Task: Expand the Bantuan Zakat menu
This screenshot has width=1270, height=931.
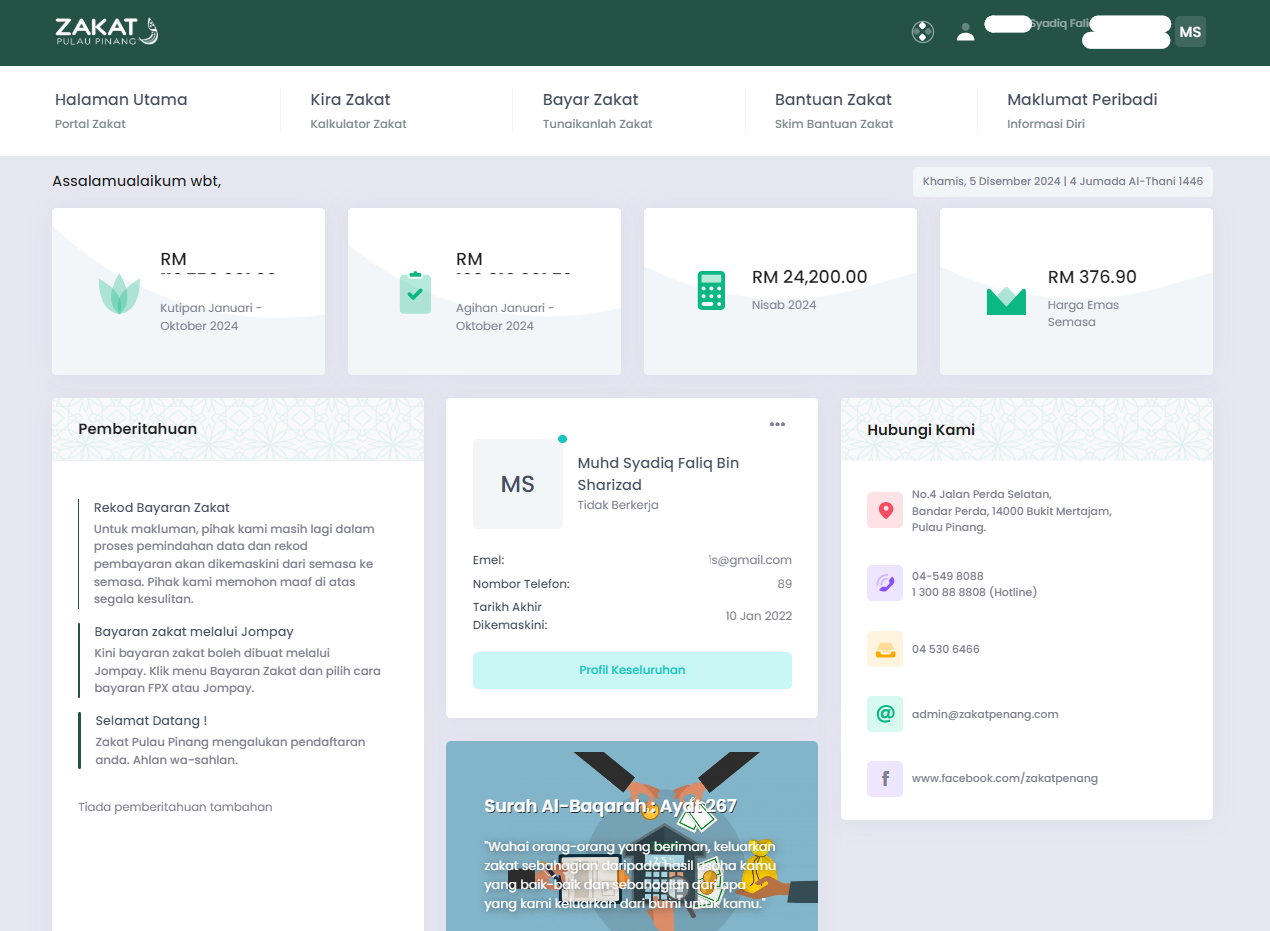Action: pos(833,100)
